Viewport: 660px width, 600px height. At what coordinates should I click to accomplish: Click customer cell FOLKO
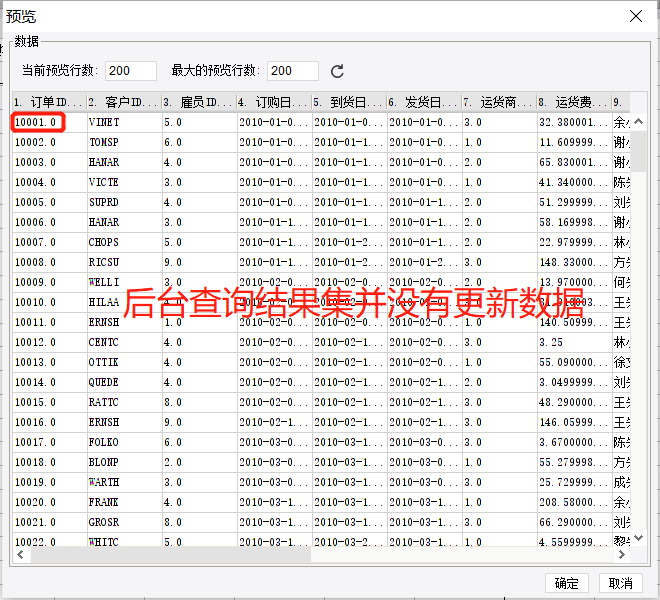click(125, 443)
